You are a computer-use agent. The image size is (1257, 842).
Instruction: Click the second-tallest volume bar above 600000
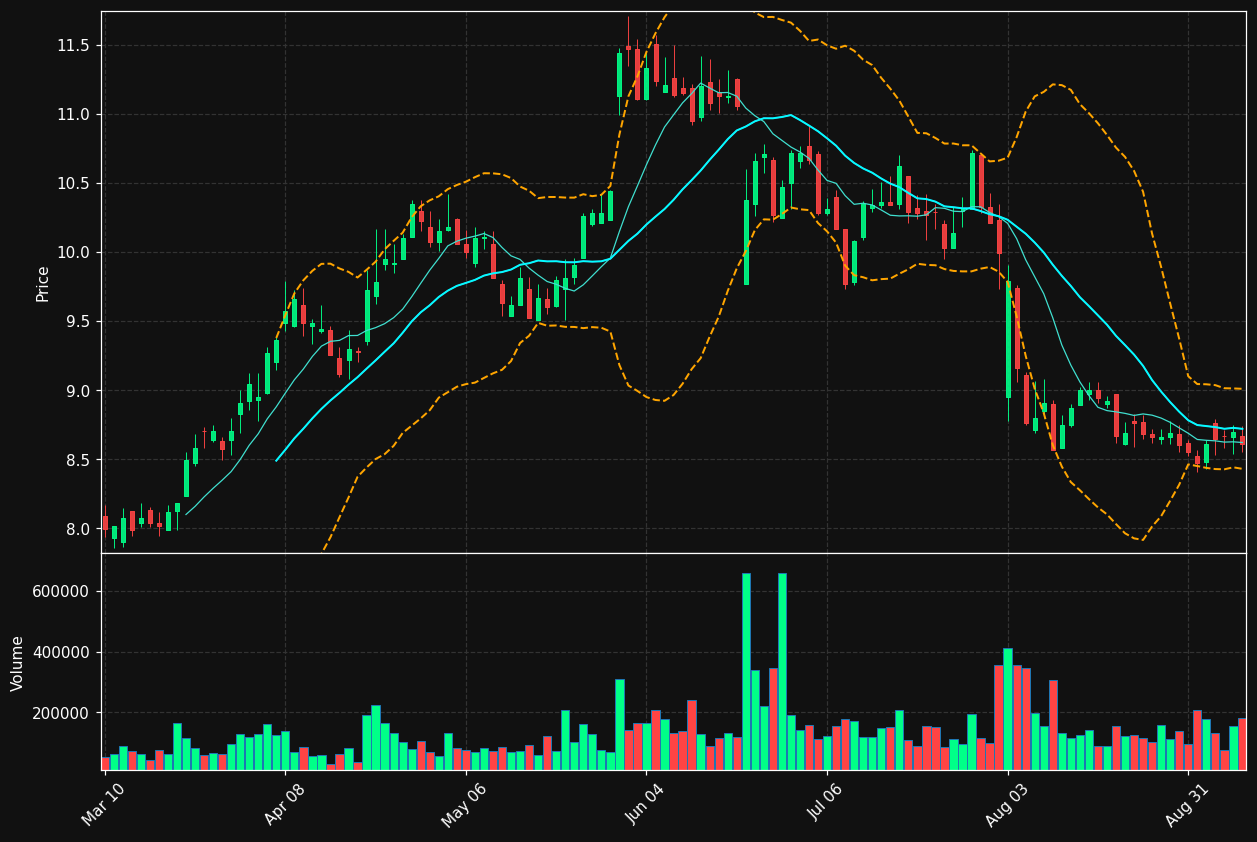782,671
